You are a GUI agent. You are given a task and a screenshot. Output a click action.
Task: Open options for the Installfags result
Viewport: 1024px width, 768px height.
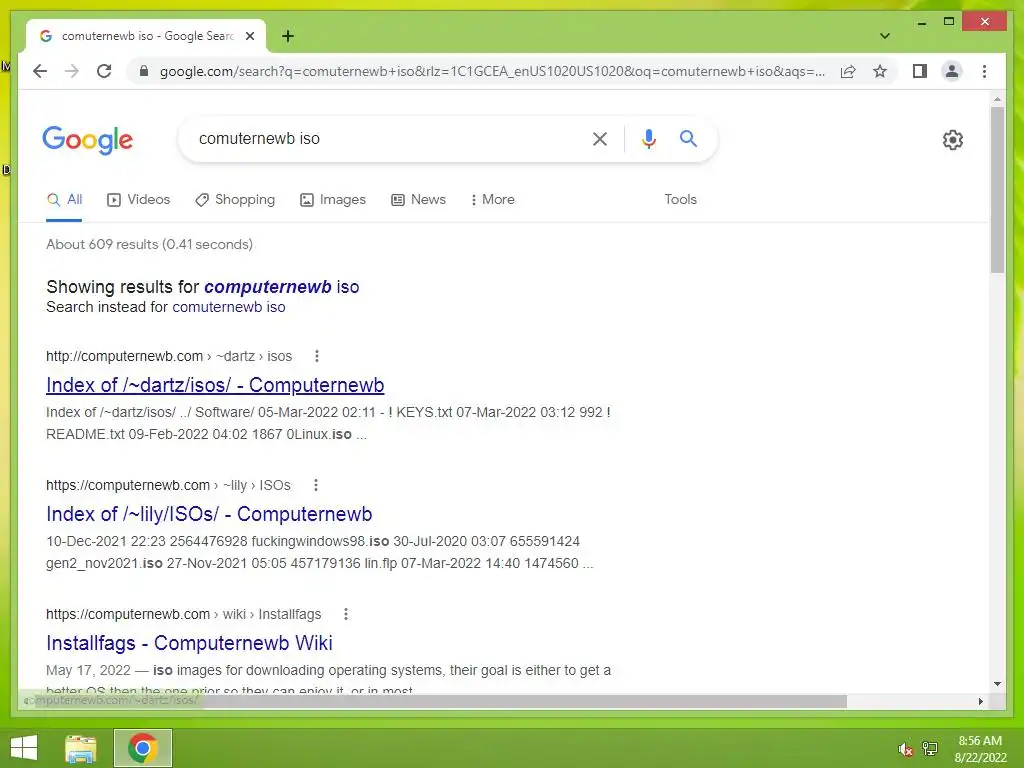(x=346, y=614)
